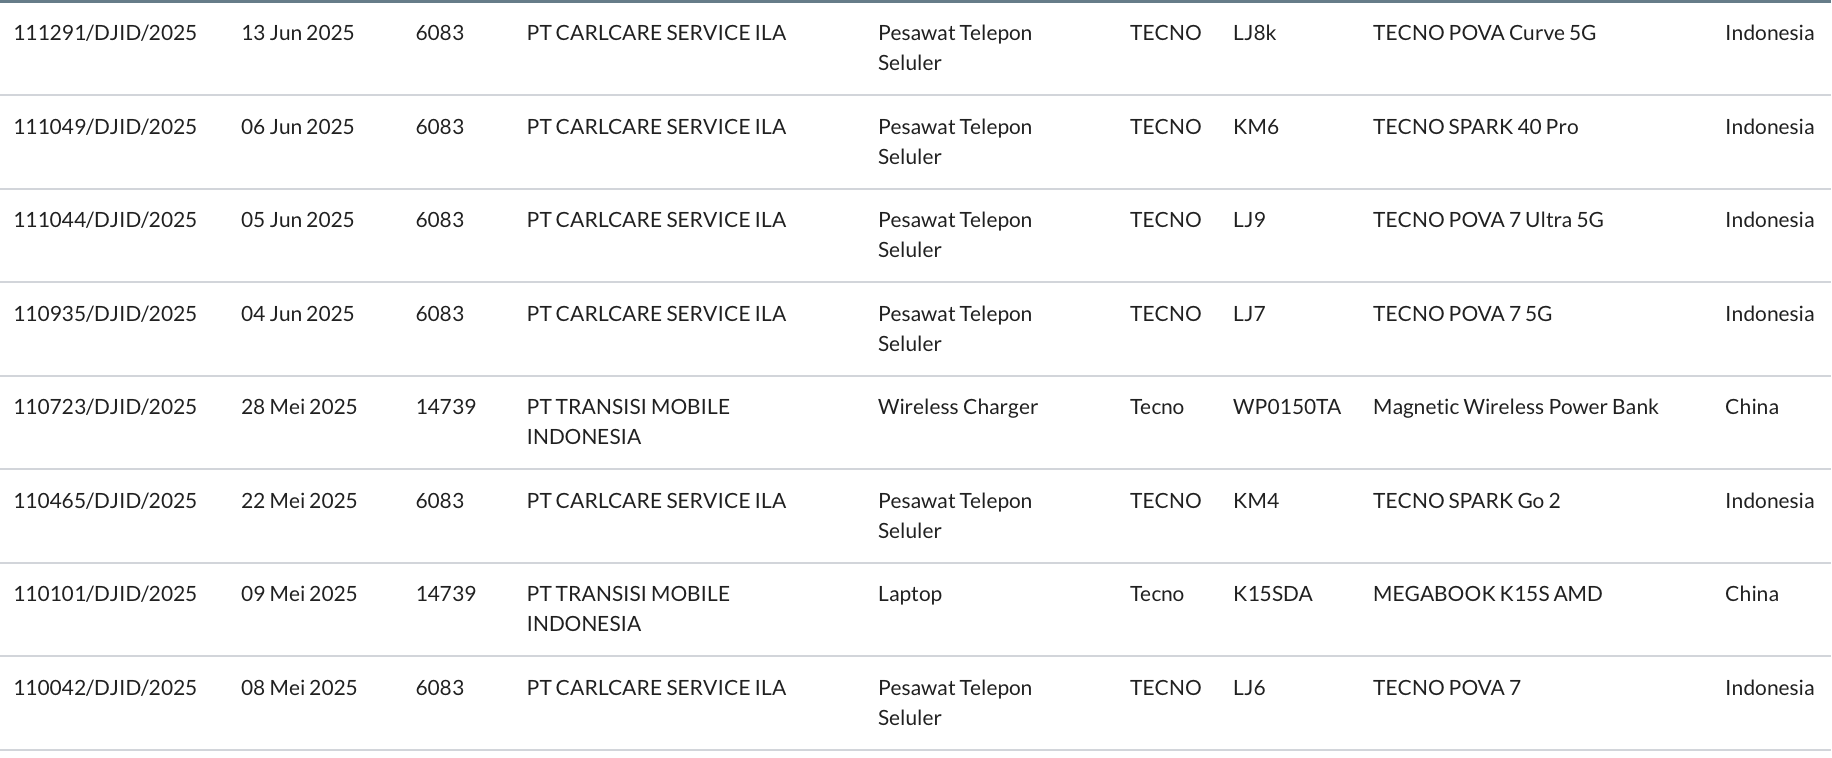Select certificate 110935/DJID/2025
Viewport: 1832px width, 758px height.
pos(105,314)
